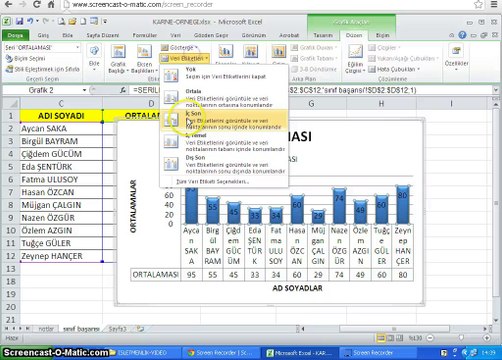
Task: Click Stili Eşleştirmek için Sıfırla button
Action: tap(42, 69)
